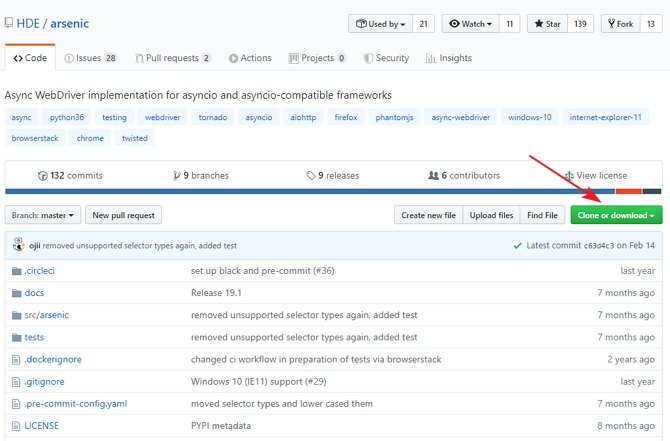The width and height of the screenshot is (670, 441).
Task: Open the Used by dropdown
Action: (x=380, y=24)
